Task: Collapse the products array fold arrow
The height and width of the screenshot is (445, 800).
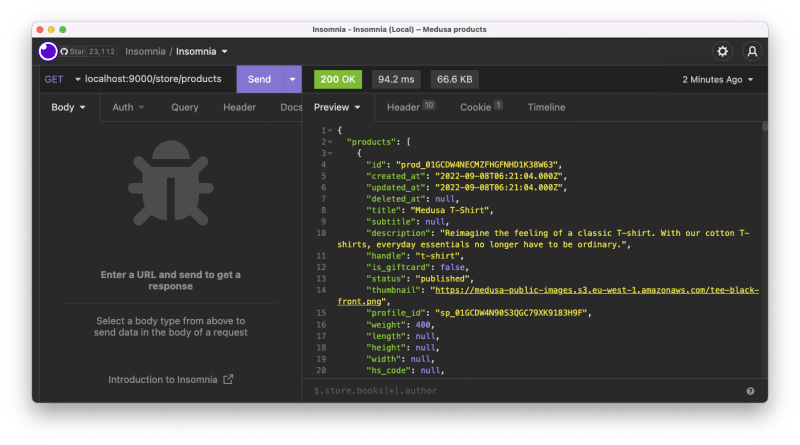Action: tap(330, 142)
